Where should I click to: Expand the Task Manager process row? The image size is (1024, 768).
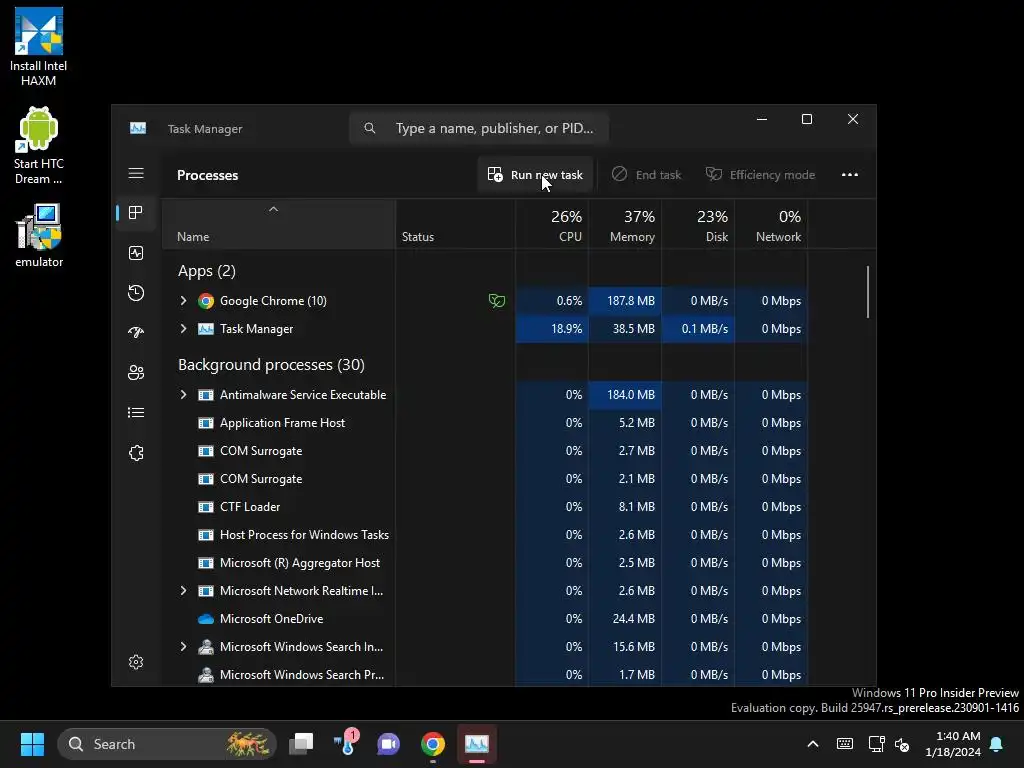184,328
